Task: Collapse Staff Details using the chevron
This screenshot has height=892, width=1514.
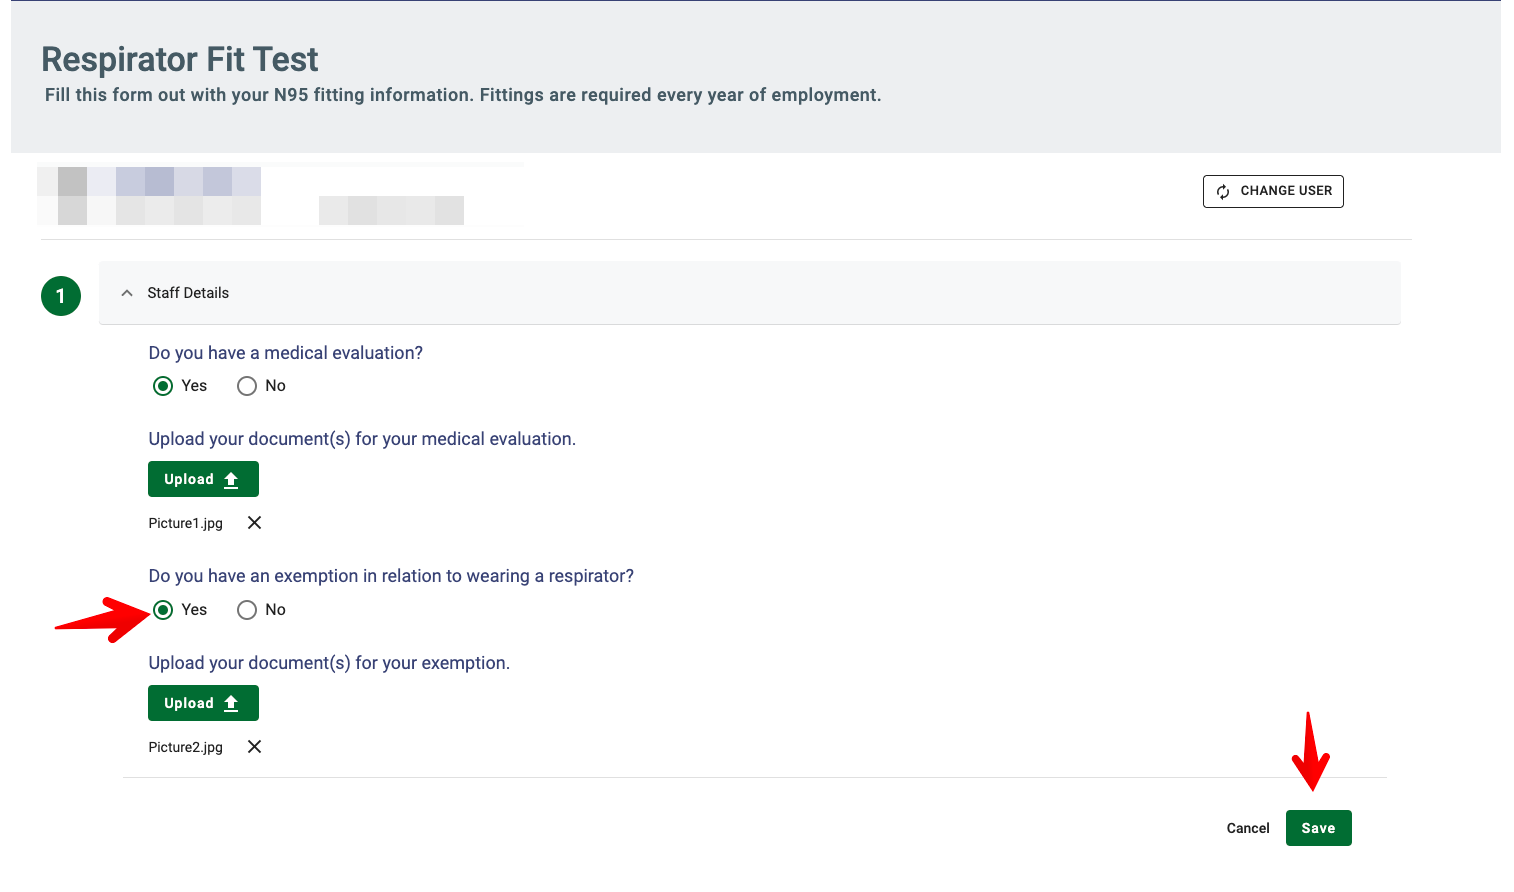Action: (x=127, y=293)
